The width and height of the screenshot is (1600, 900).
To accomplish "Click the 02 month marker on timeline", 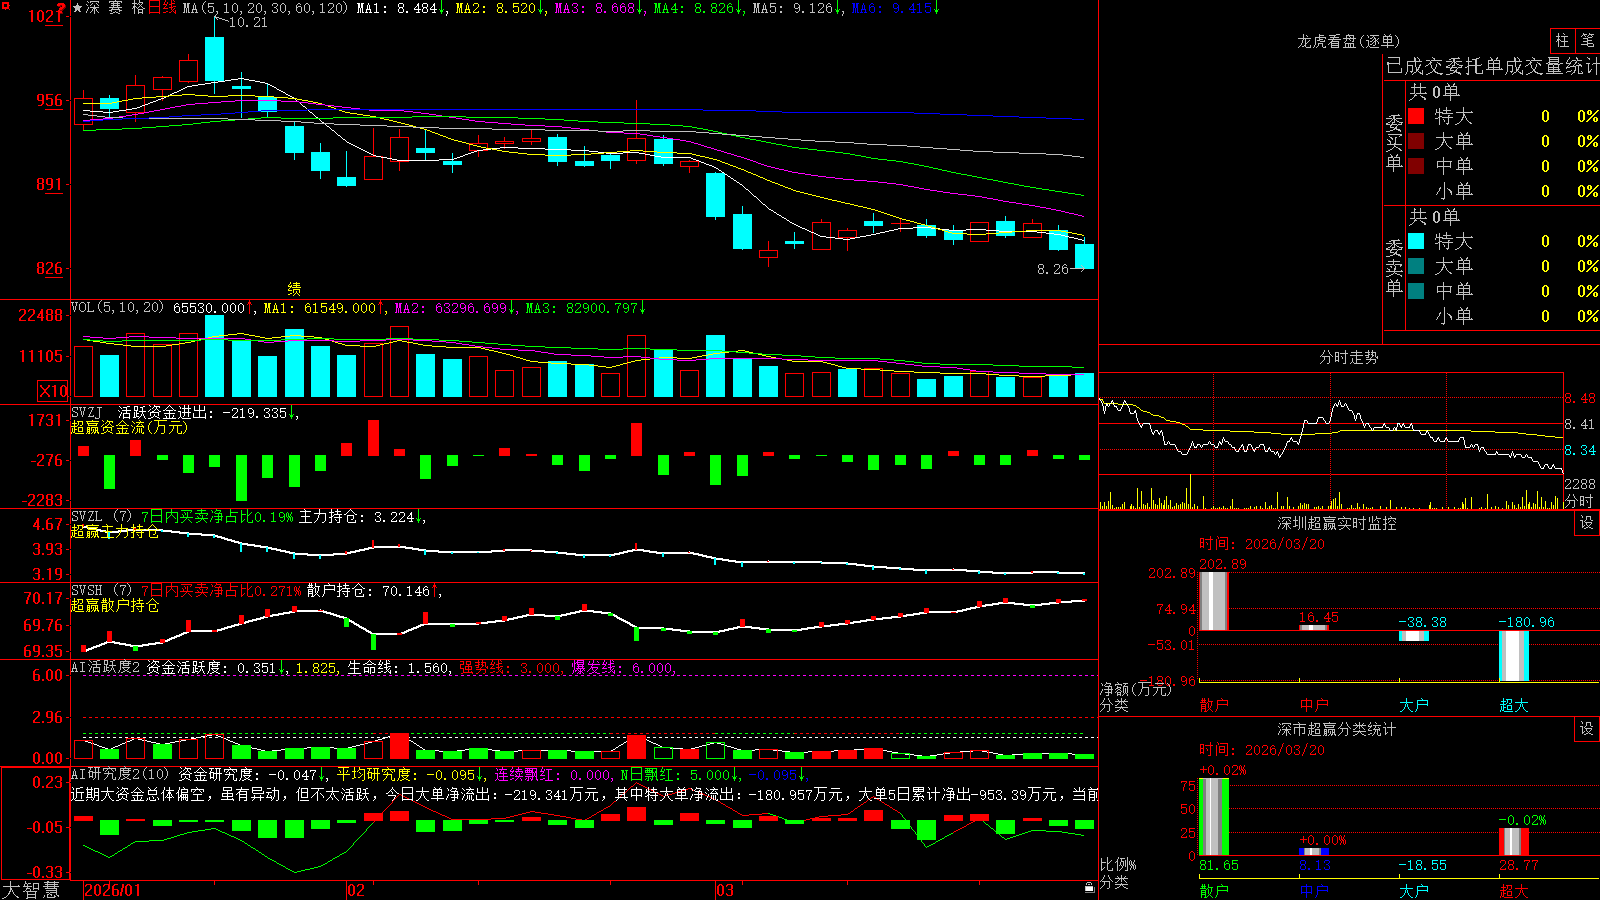I will (356, 890).
